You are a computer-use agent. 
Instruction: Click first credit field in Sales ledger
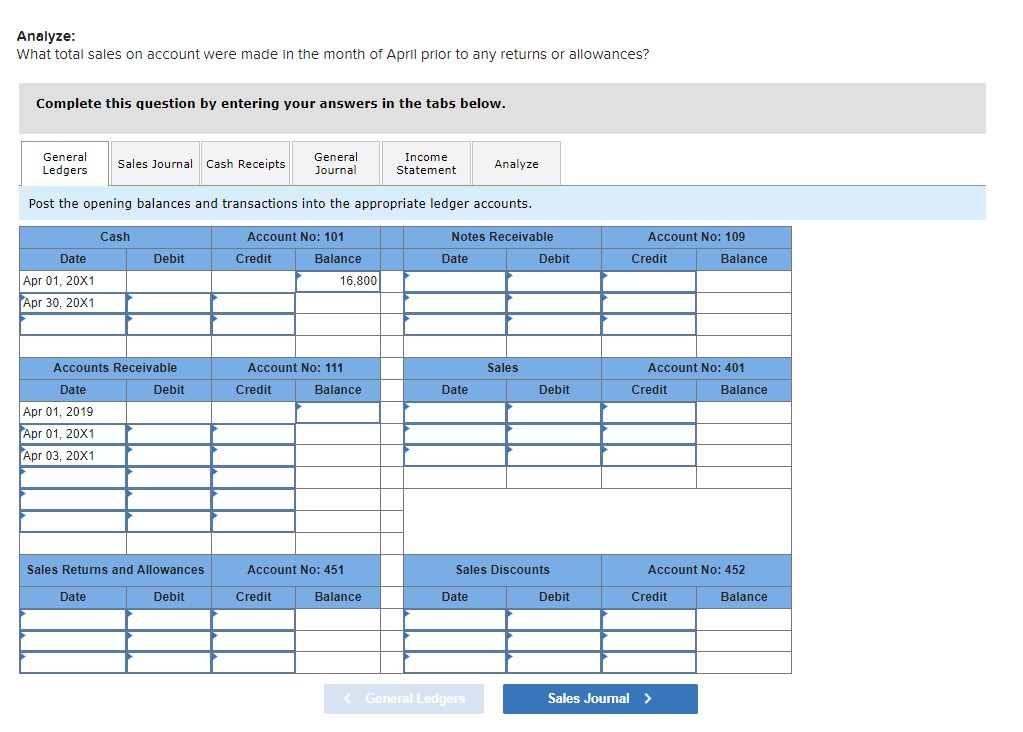point(649,412)
